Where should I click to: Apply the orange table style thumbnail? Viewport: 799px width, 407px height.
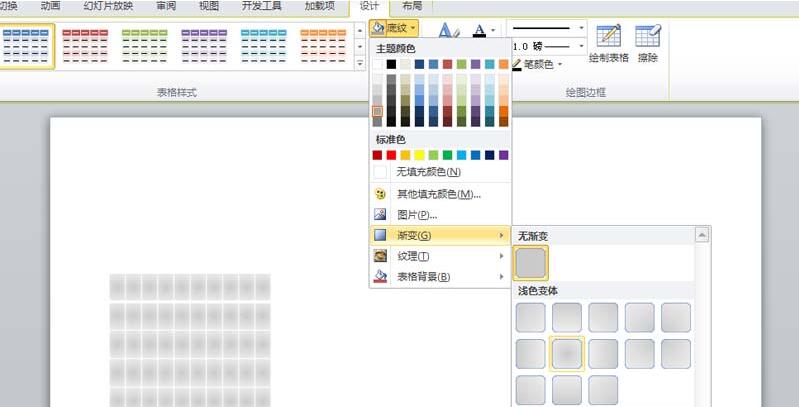coord(324,46)
